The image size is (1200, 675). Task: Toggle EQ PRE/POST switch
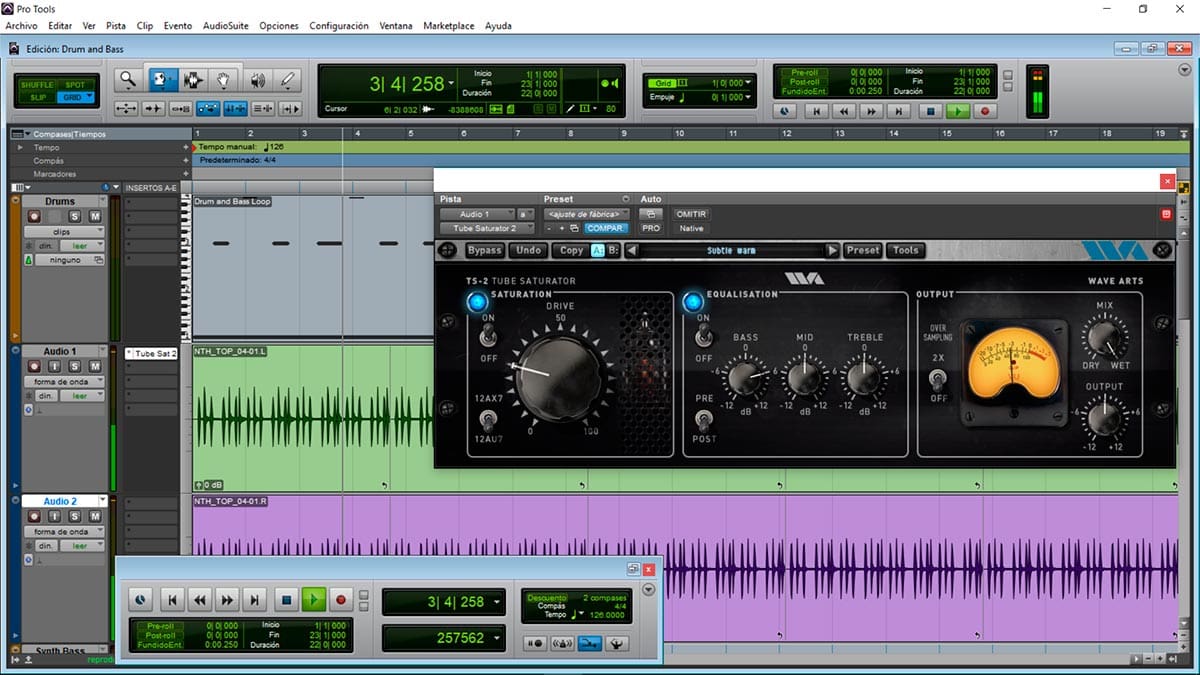pos(703,418)
